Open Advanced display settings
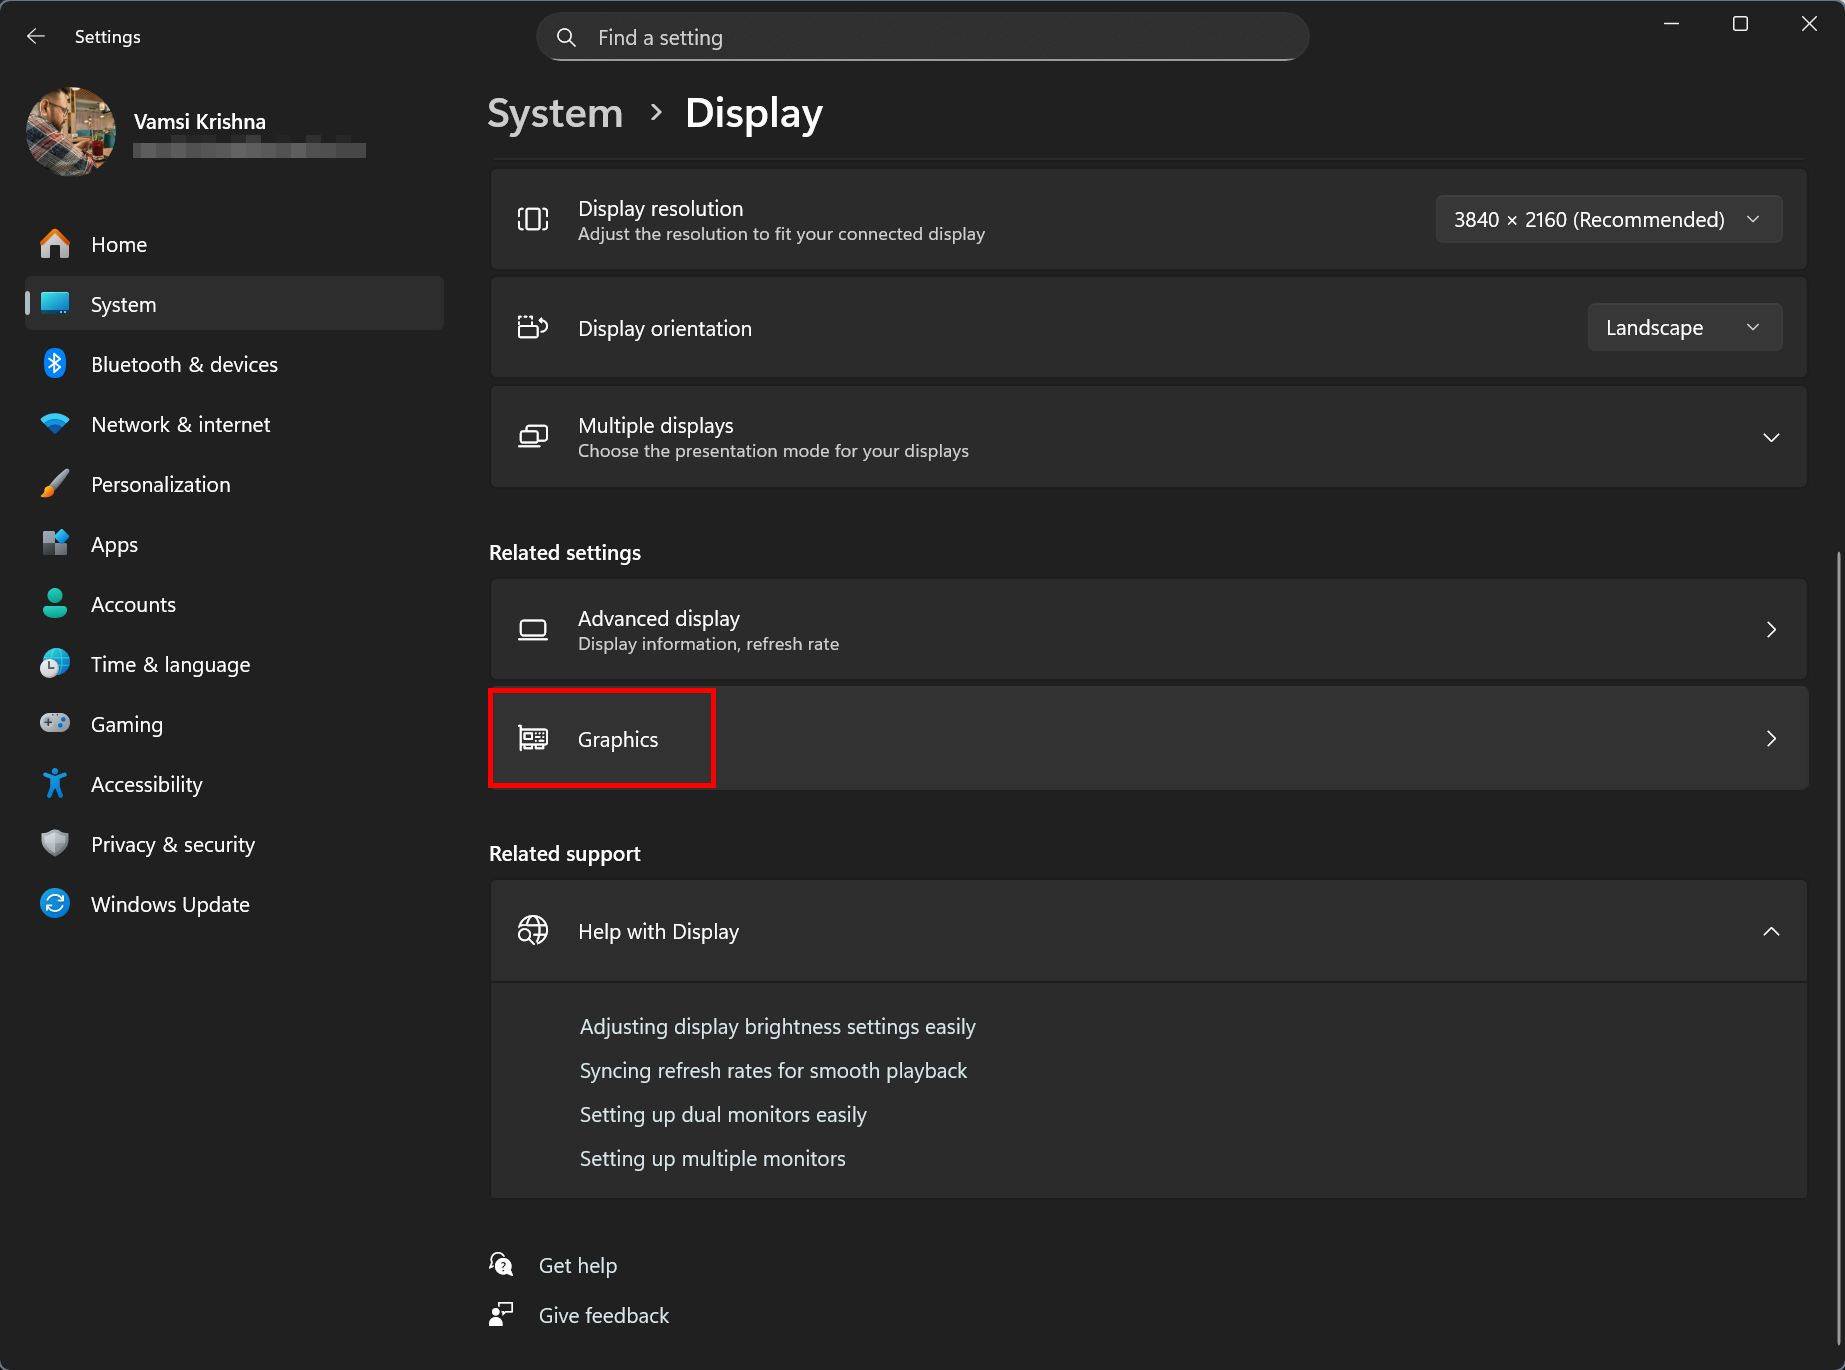1845x1370 pixels. (x=1148, y=630)
